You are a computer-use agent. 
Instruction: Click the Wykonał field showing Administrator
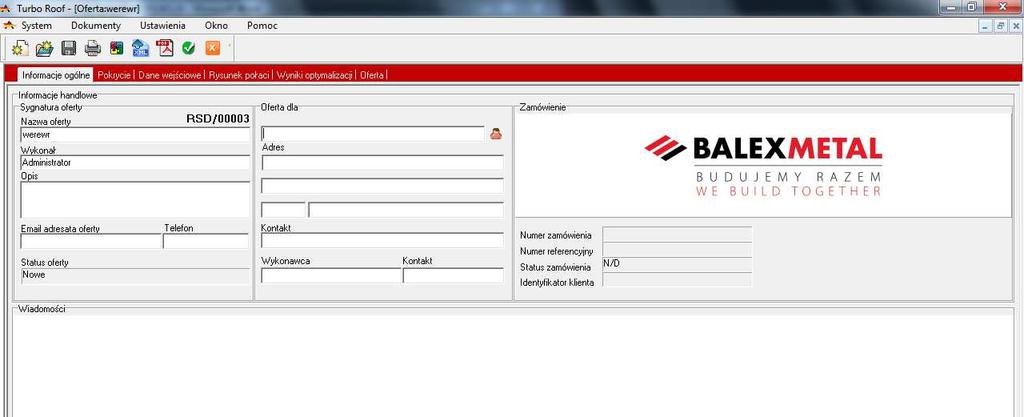135,162
